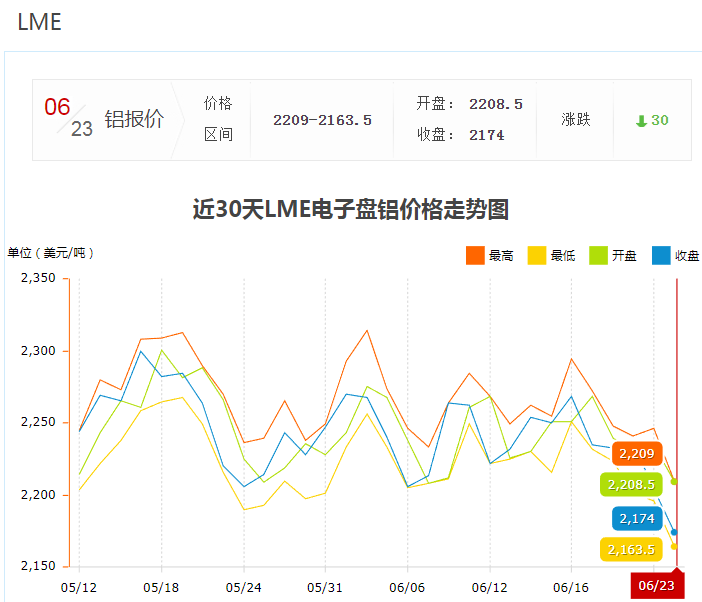Click the 2,200 y-axis label
This screenshot has width=702, height=602.
point(38,495)
